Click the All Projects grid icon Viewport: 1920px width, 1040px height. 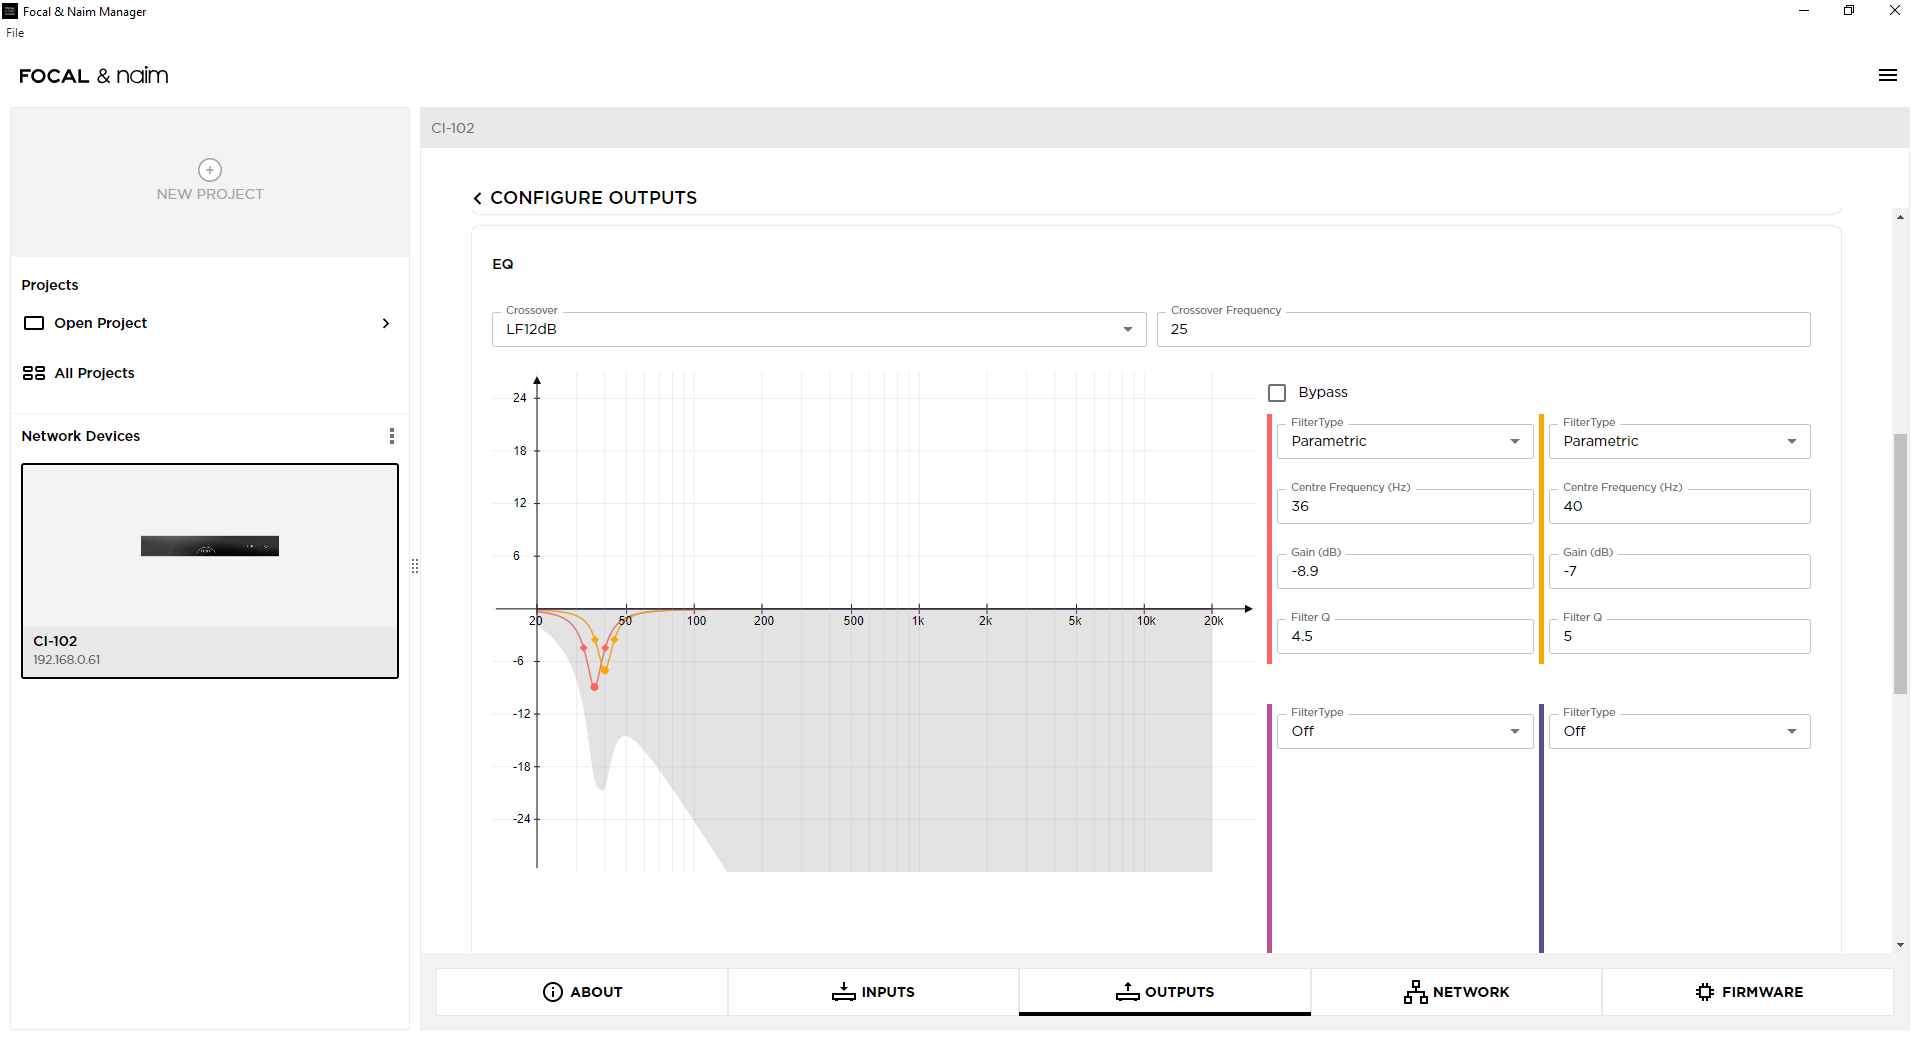pyautogui.click(x=34, y=373)
